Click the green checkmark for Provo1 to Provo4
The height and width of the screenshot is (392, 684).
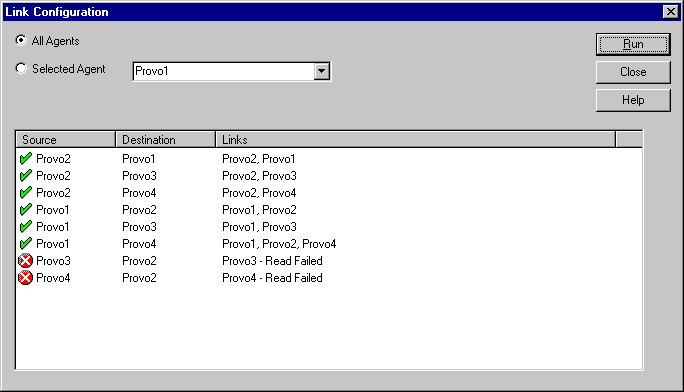point(26,243)
